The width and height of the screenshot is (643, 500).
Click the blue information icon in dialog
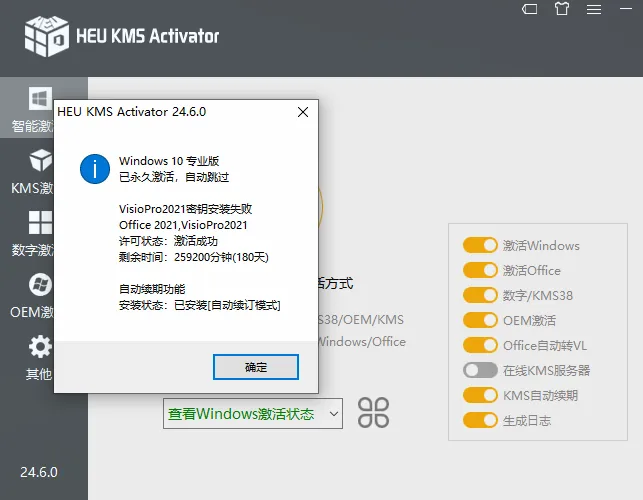[x=95, y=169]
